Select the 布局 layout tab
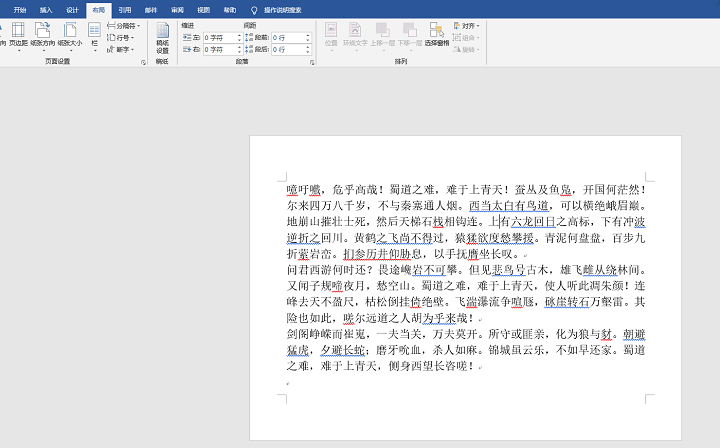This screenshot has width=720, height=448. [x=99, y=10]
